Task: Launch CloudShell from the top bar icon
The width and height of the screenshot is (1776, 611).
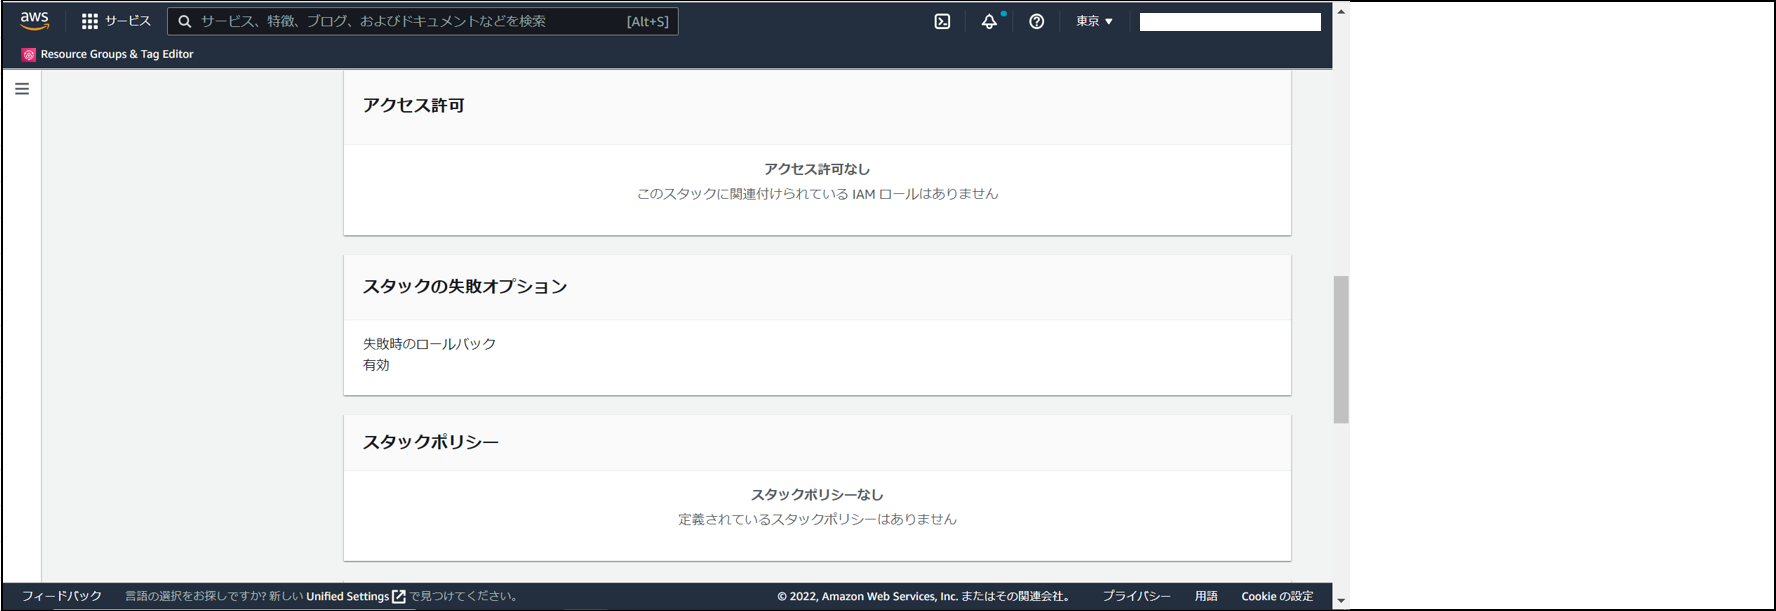Action: click(x=942, y=21)
